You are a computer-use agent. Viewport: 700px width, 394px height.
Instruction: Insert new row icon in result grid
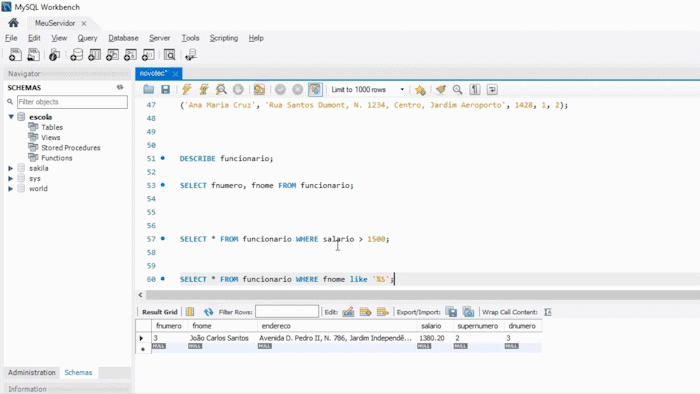pyautogui.click(x=366, y=312)
